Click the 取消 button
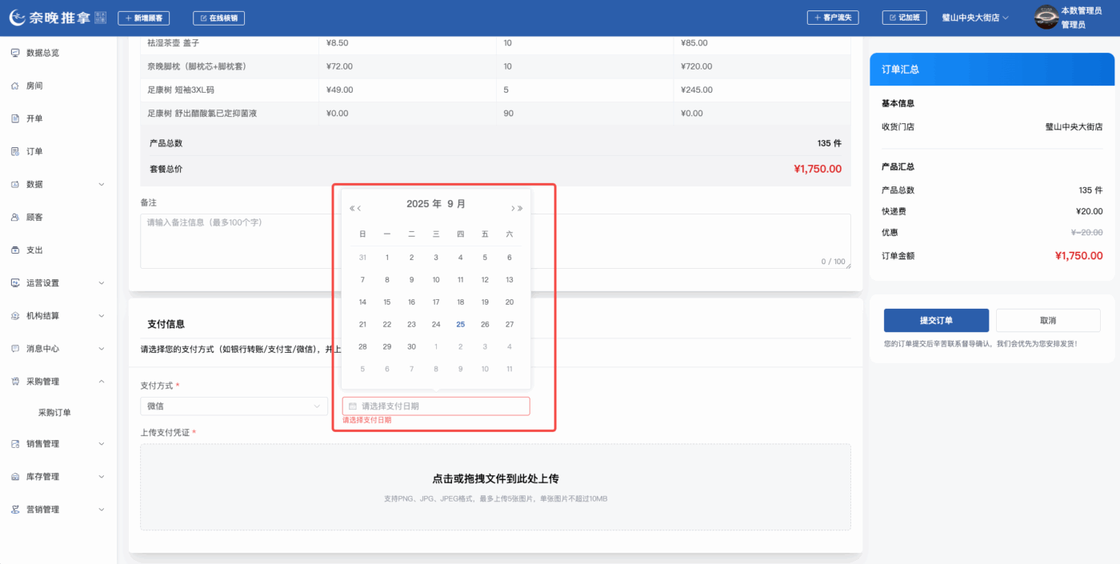Screen dimensions: 1120x564 click(x=1047, y=320)
